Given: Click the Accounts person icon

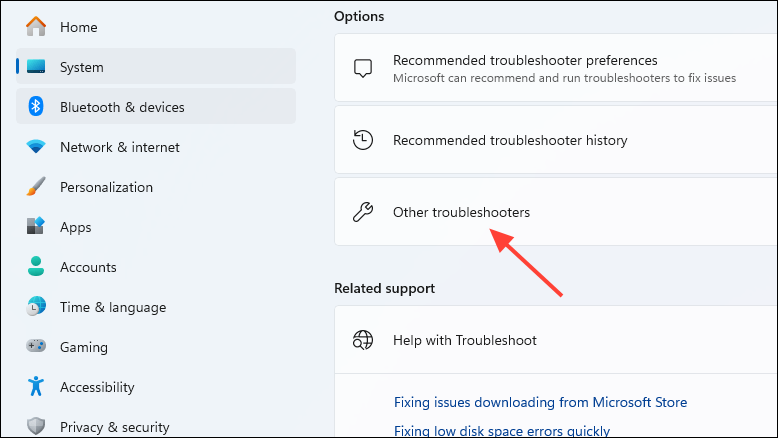Looking at the screenshot, I should tap(36, 266).
